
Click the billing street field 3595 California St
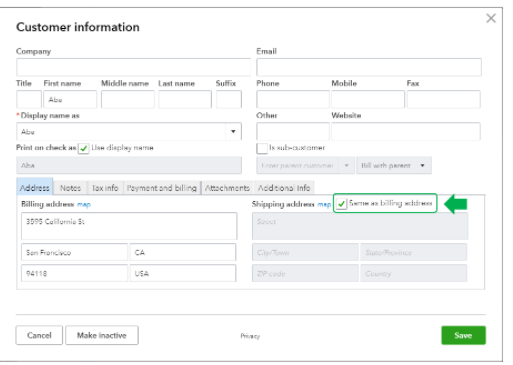pyautogui.click(x=129, y=226)
